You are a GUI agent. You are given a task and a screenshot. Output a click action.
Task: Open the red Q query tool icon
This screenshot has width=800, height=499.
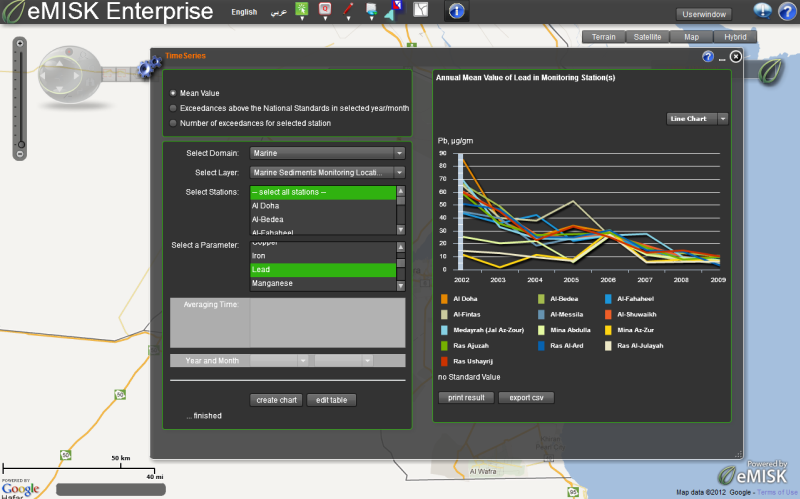[x=325, y=8]
